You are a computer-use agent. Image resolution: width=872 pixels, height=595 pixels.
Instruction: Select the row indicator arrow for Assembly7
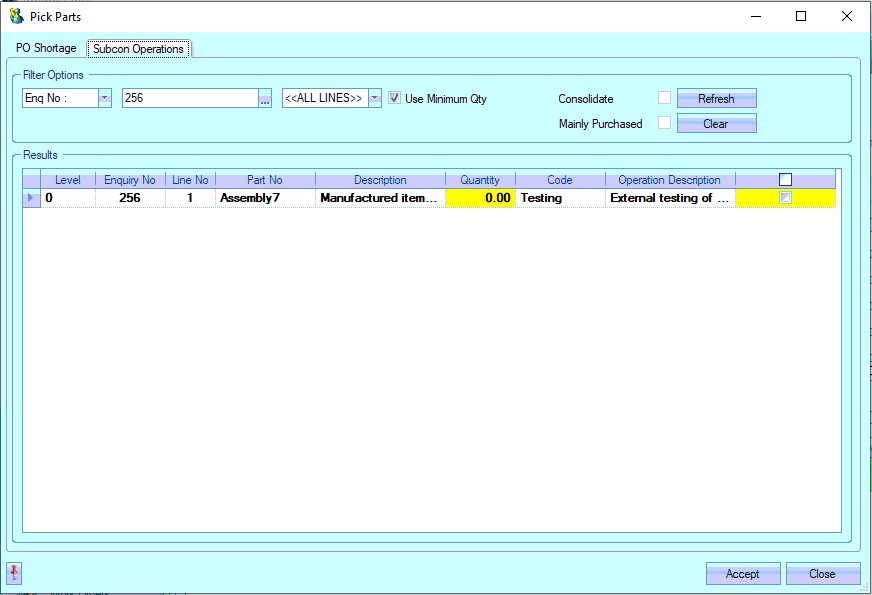click(x=30, y=198)
